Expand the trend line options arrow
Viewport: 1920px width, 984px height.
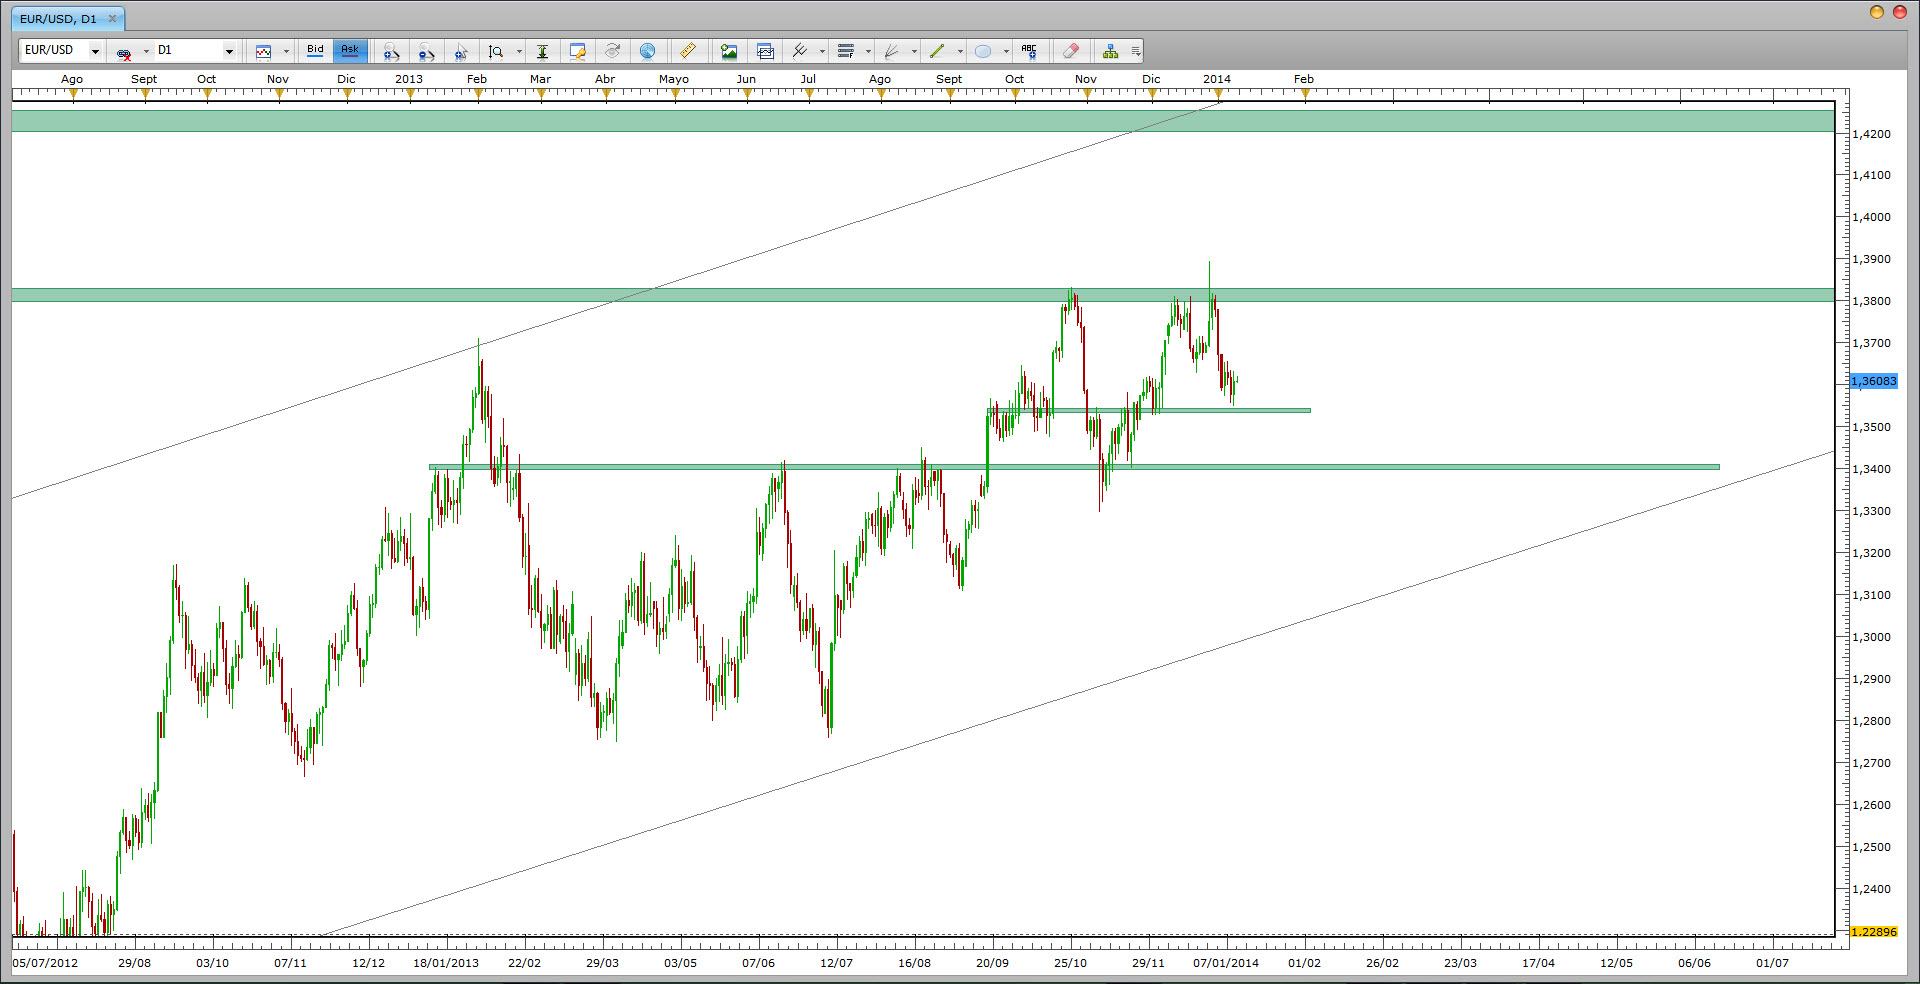(x=960, y=51)
